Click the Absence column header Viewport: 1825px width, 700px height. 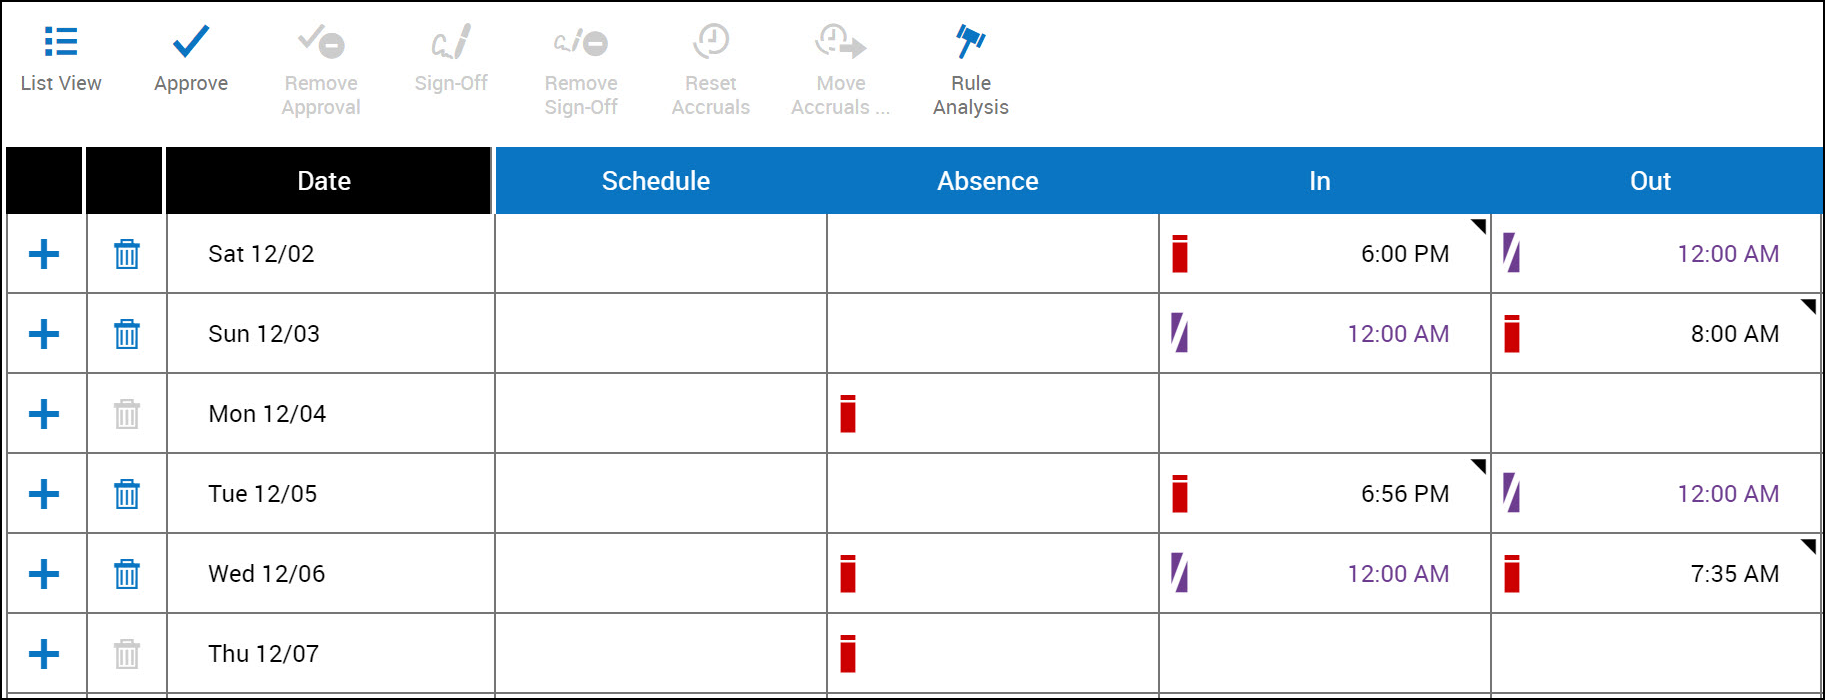[x=988, y=181]
